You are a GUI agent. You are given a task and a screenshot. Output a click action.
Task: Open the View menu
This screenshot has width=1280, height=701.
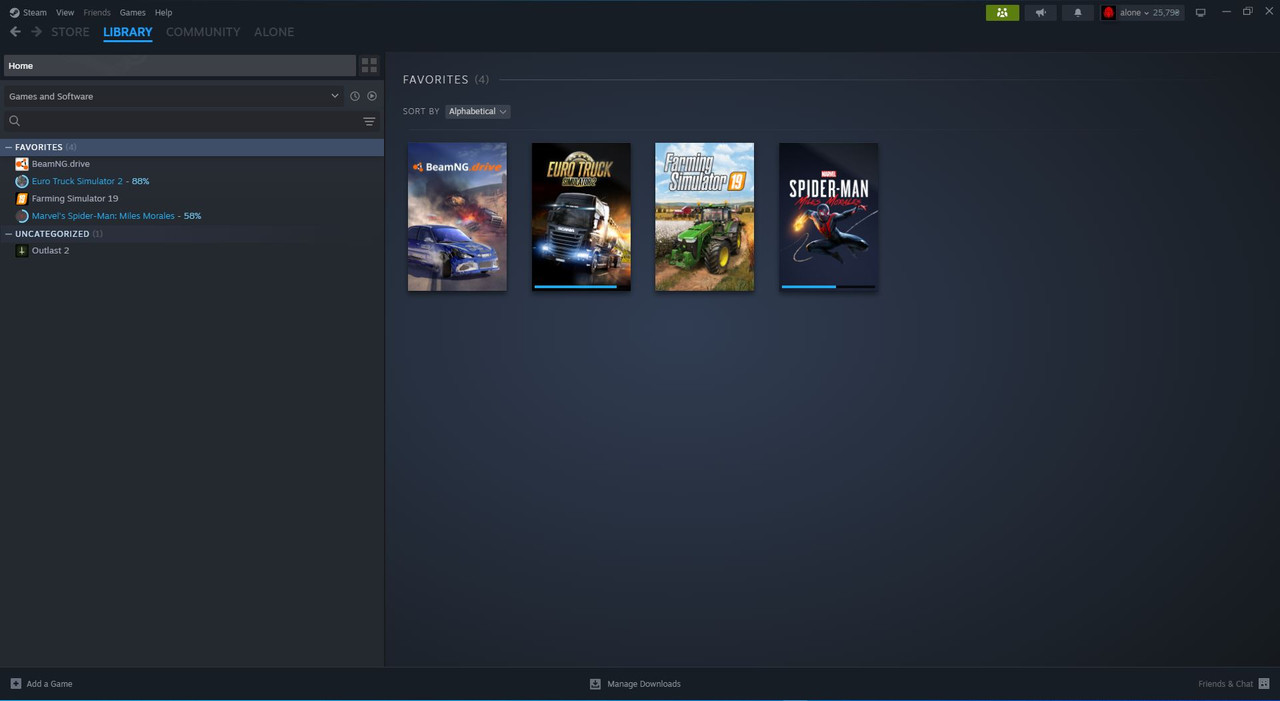click(65, 12)
